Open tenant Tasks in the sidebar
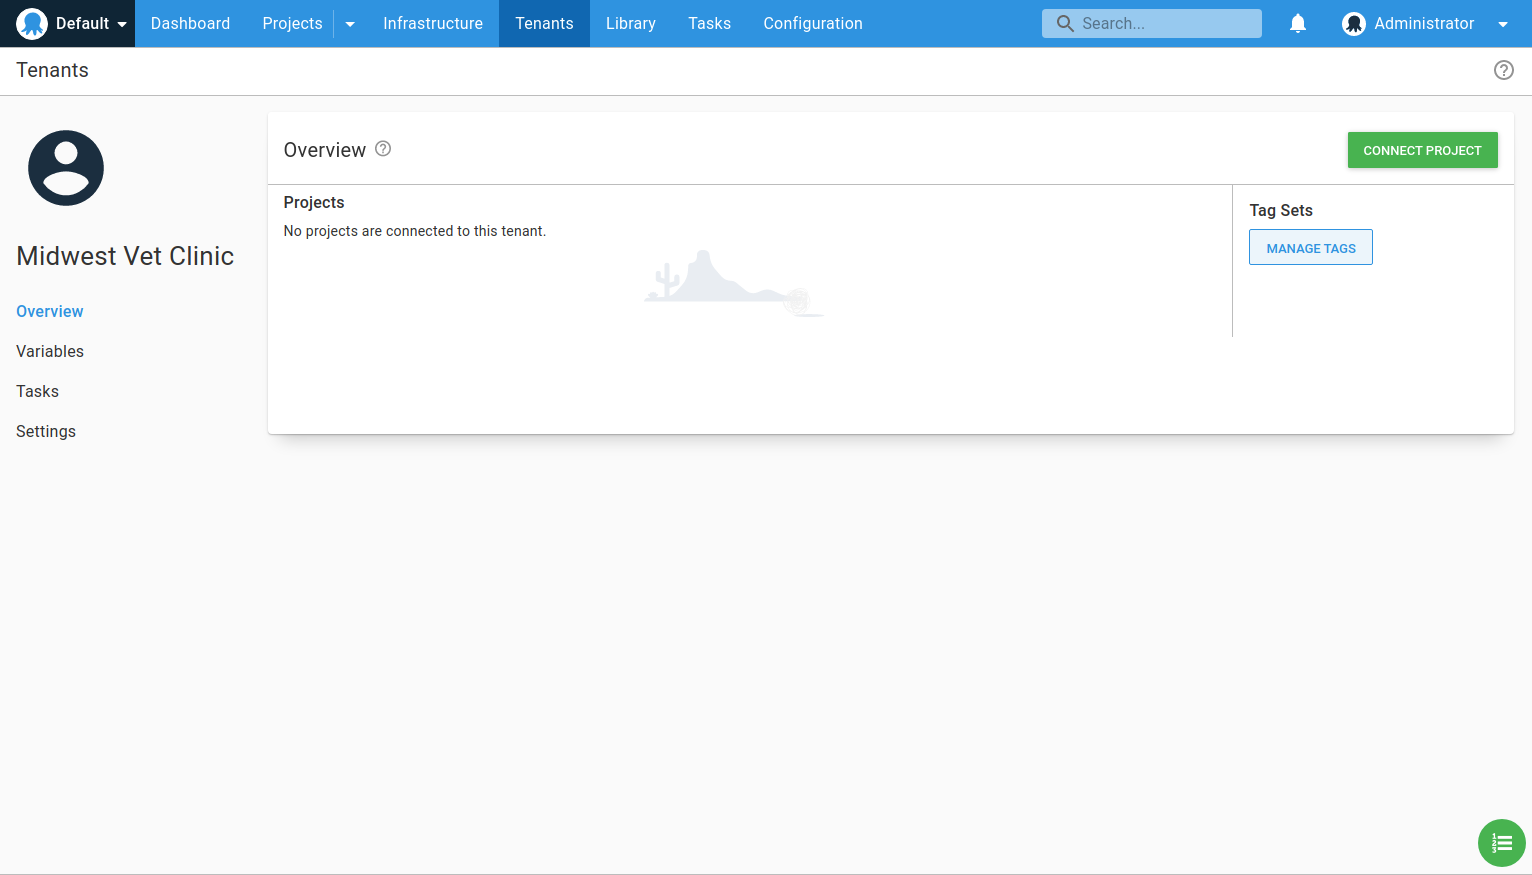 pos(37,391)
